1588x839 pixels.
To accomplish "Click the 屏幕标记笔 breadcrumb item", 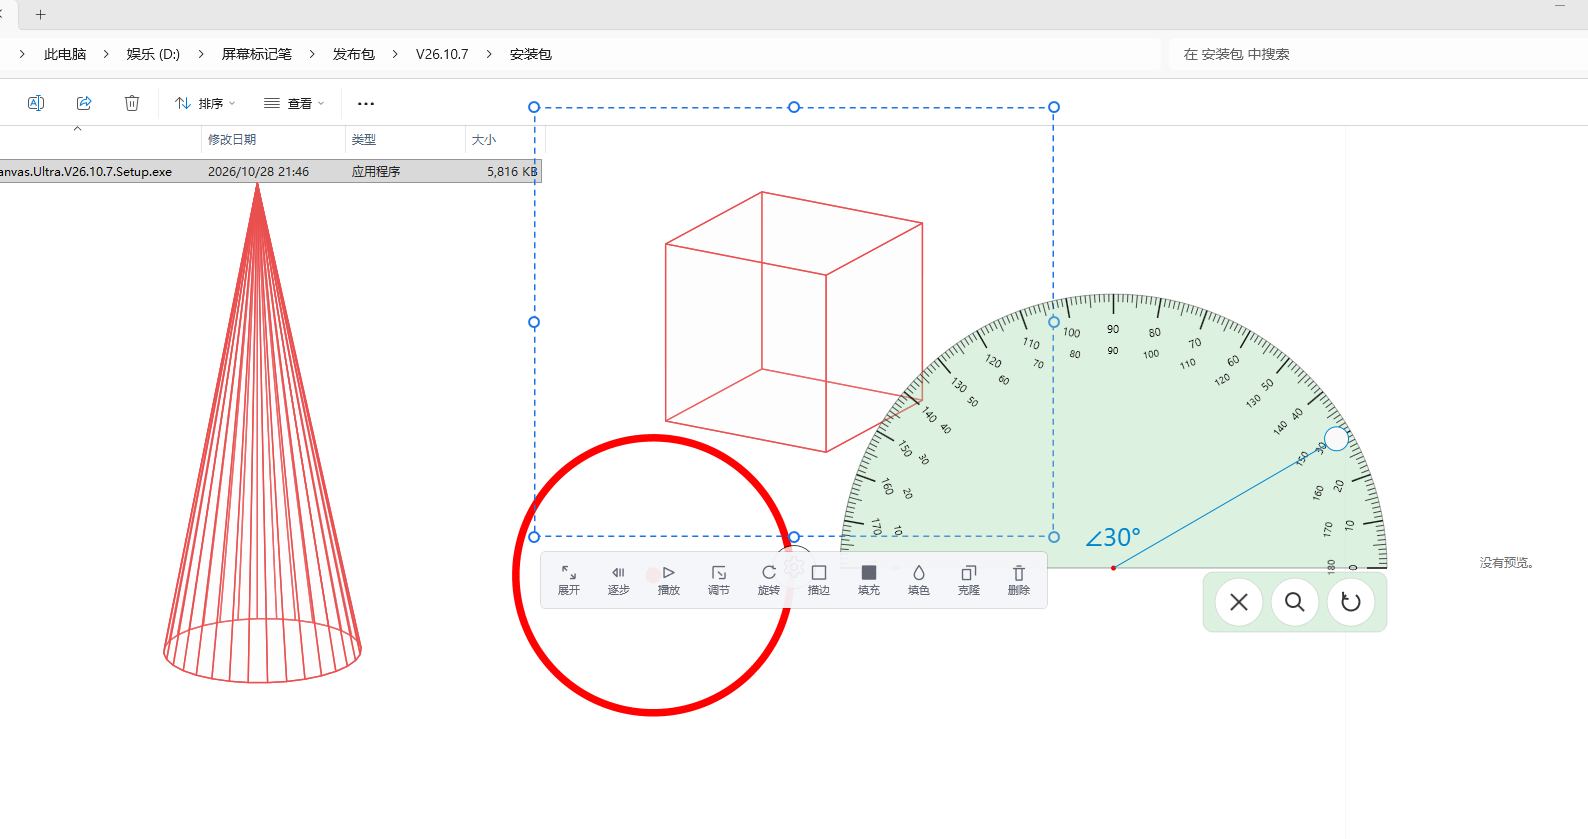I will 257,54.
